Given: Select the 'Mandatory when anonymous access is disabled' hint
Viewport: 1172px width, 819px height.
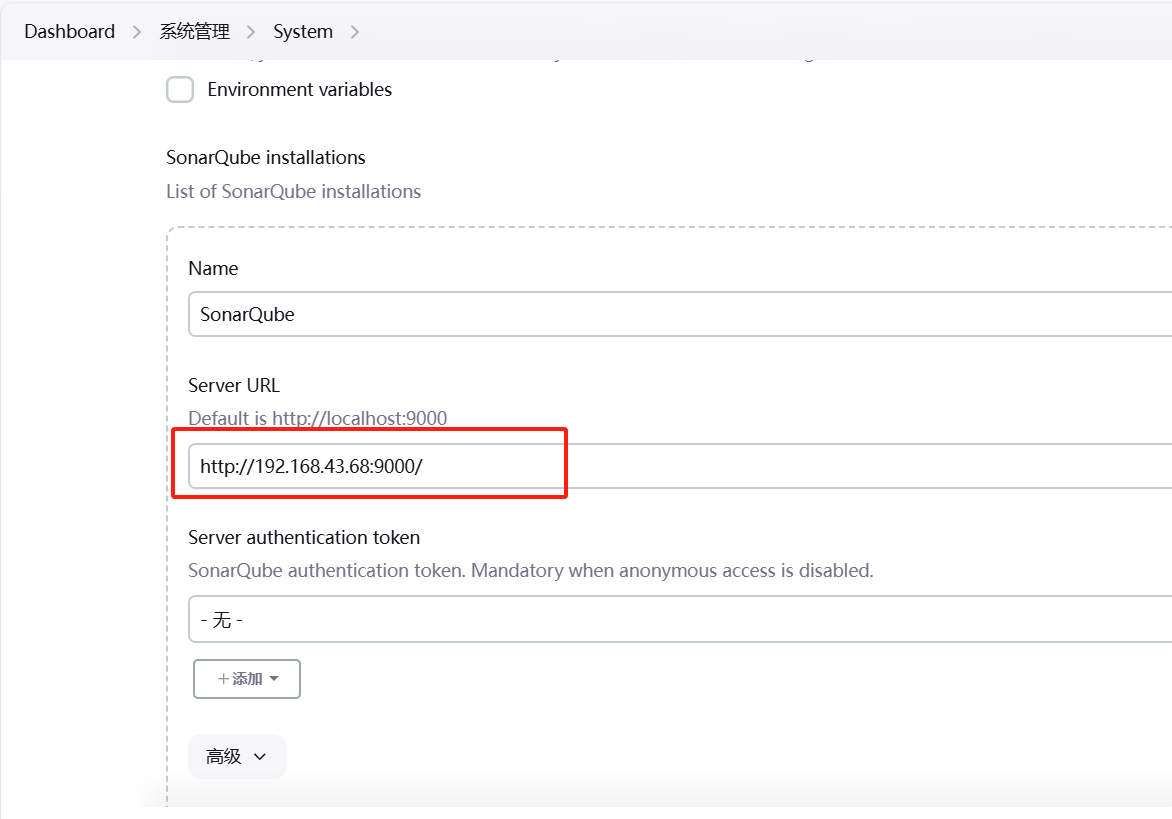Looking at the screenshot, I should click(672, 571).
